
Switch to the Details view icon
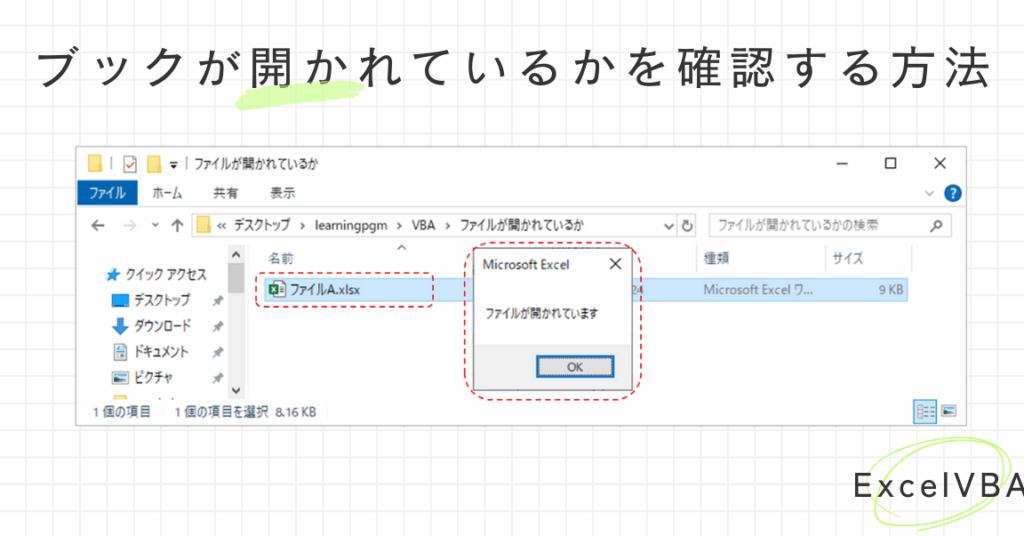coord(925,411)
